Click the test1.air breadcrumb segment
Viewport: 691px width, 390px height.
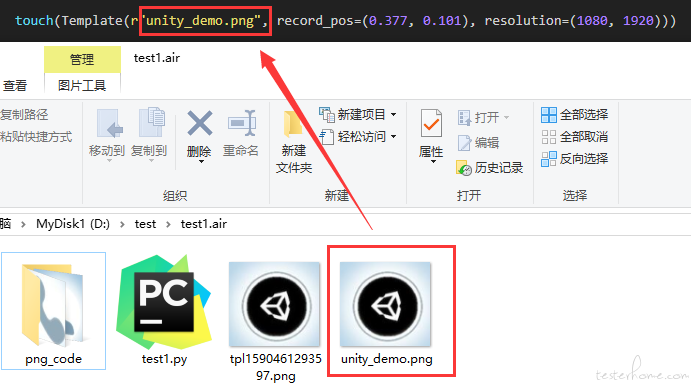click(204, 224)
